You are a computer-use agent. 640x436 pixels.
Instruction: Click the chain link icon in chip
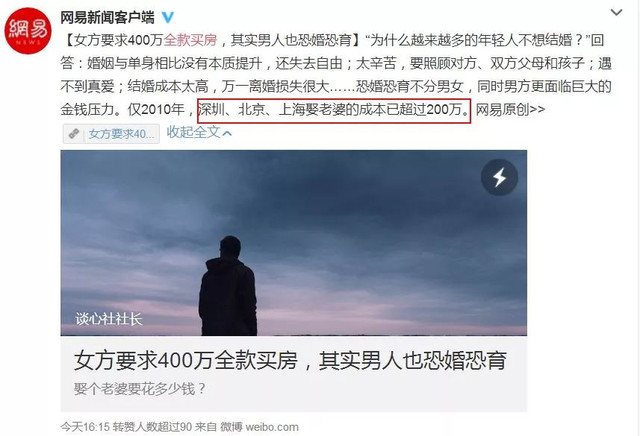click(74, 133)
